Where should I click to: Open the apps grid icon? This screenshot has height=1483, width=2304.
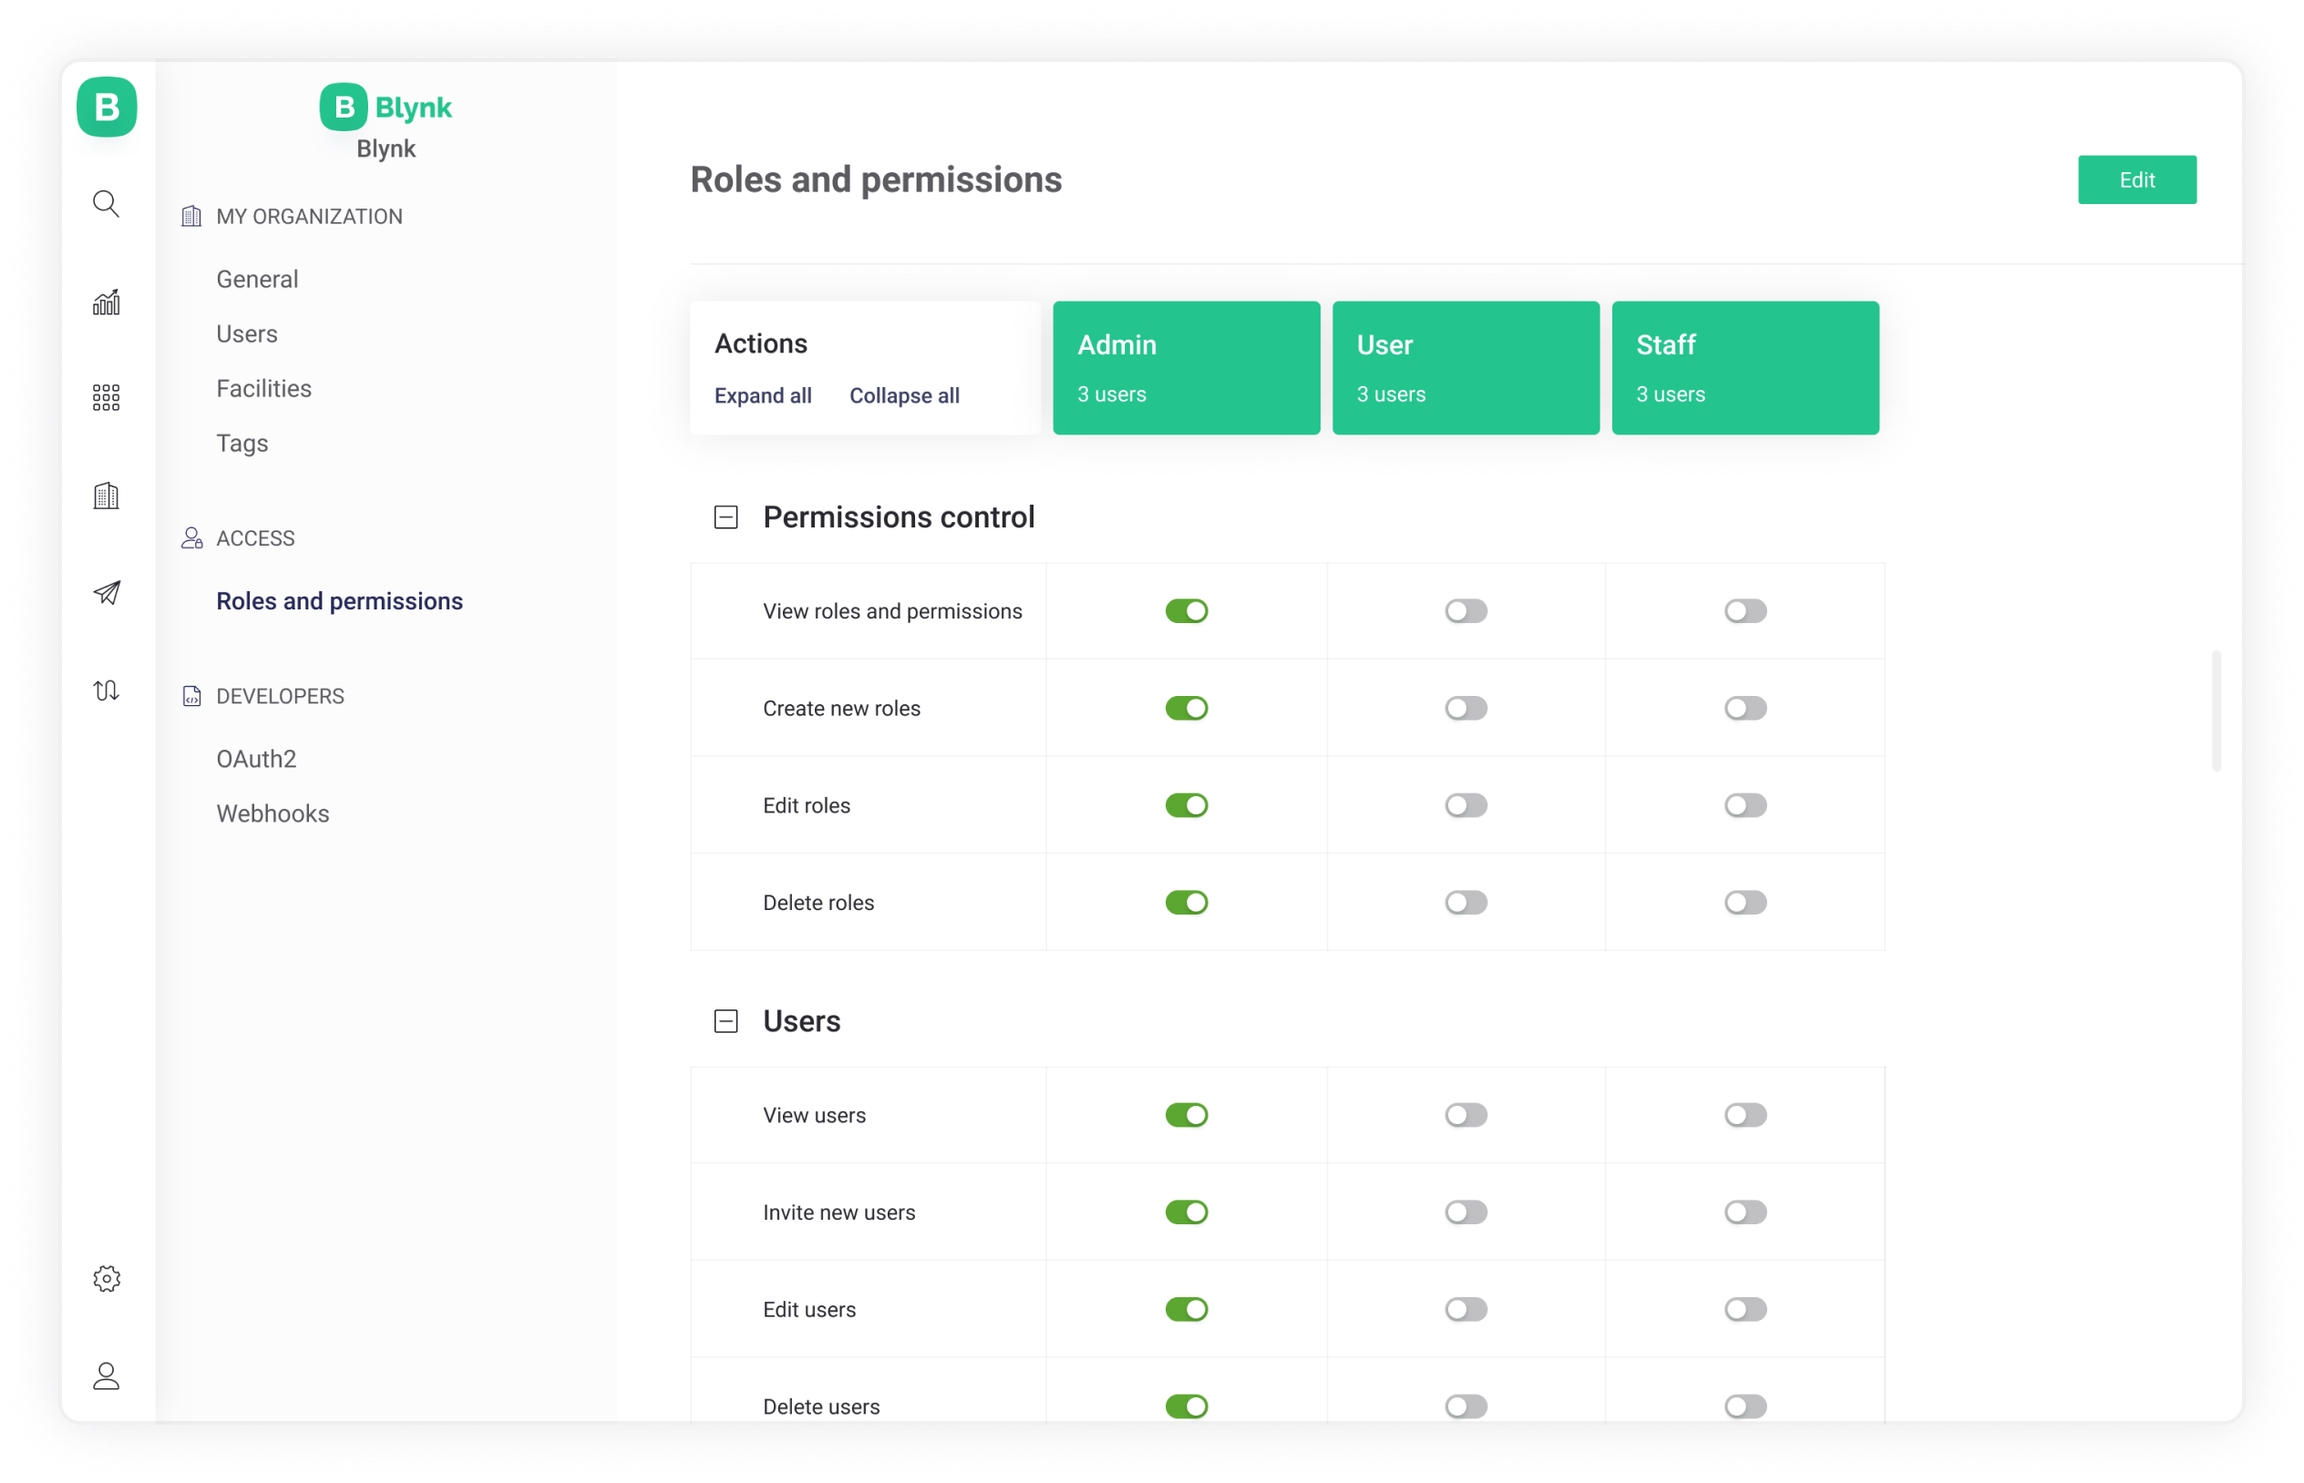click(x=106, y=398)
